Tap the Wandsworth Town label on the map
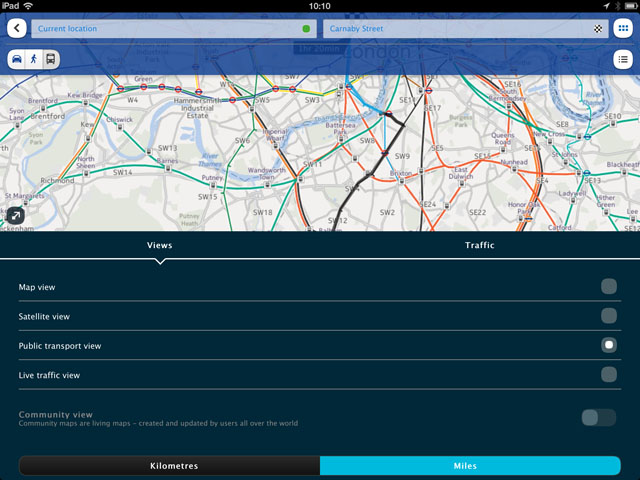Image resolution: width=640 pixels, height=480 pixels. [267, 173]
